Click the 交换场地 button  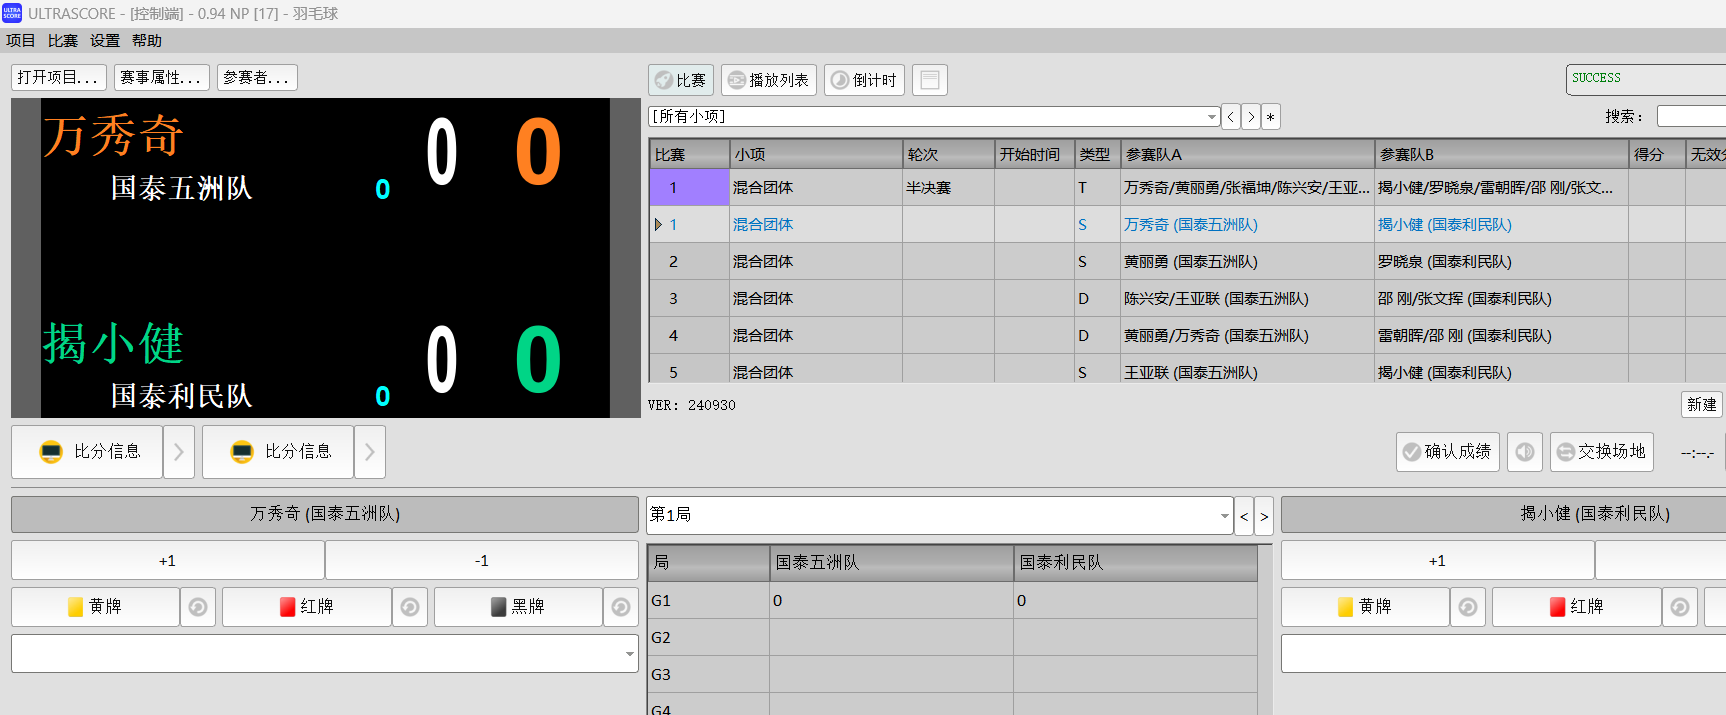coord(1601,452)
